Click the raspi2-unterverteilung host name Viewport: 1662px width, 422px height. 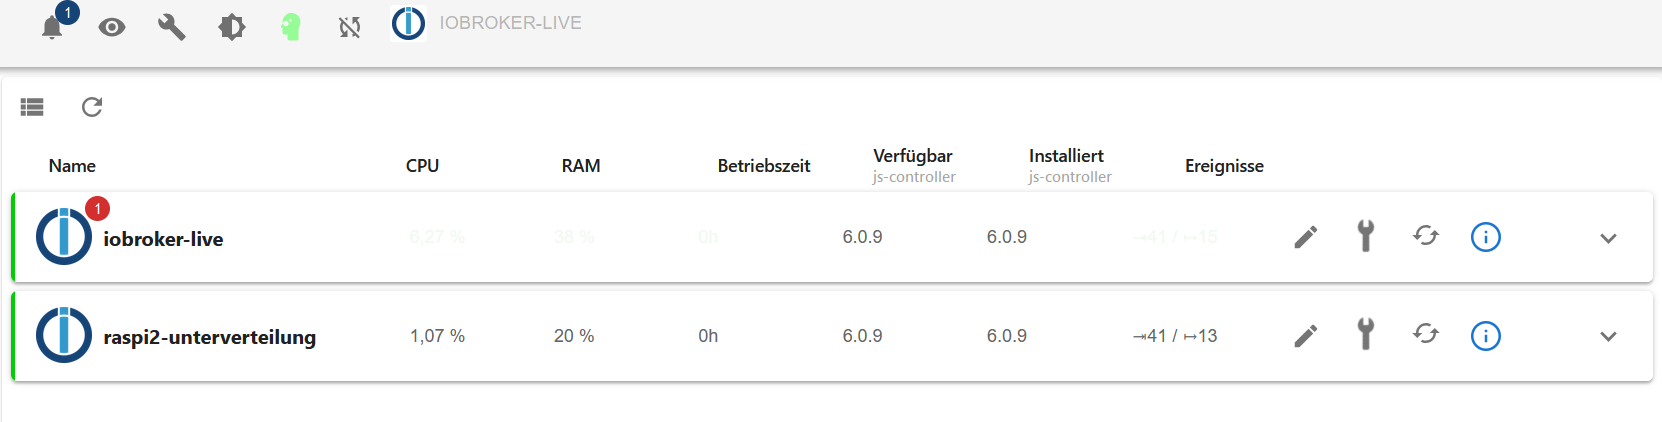[x=209, y=337]
